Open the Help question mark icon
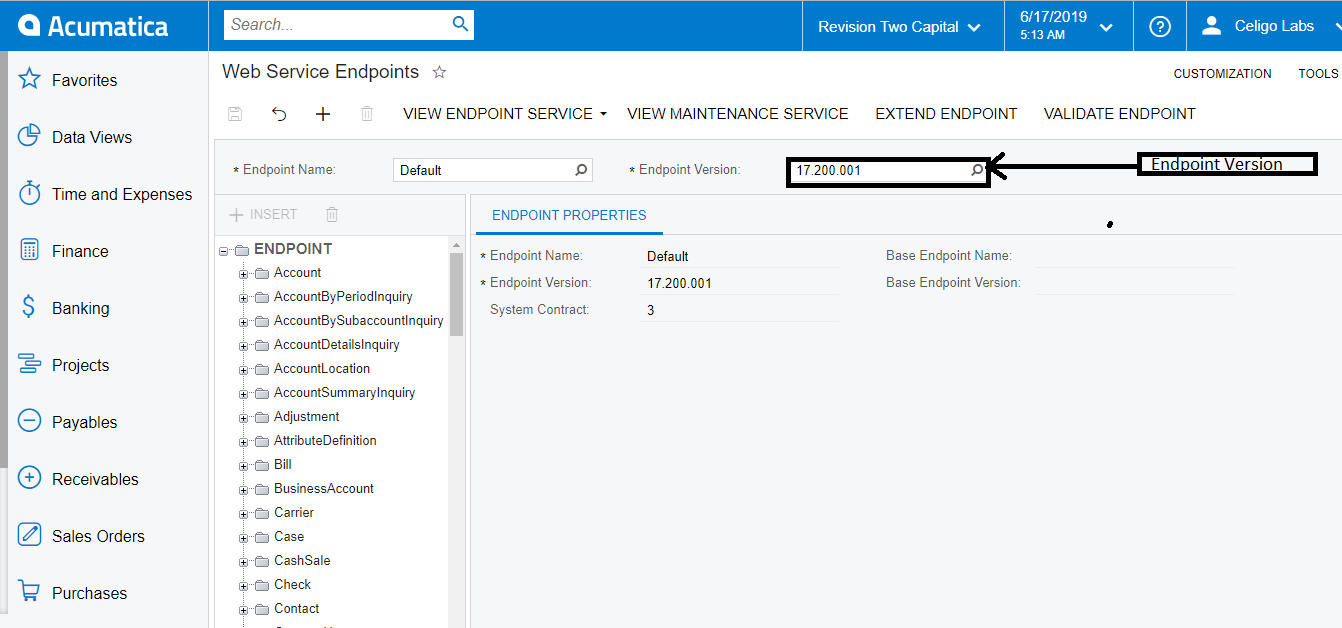This screenshot has height=628, width=1342. (x=1159, y=26)
